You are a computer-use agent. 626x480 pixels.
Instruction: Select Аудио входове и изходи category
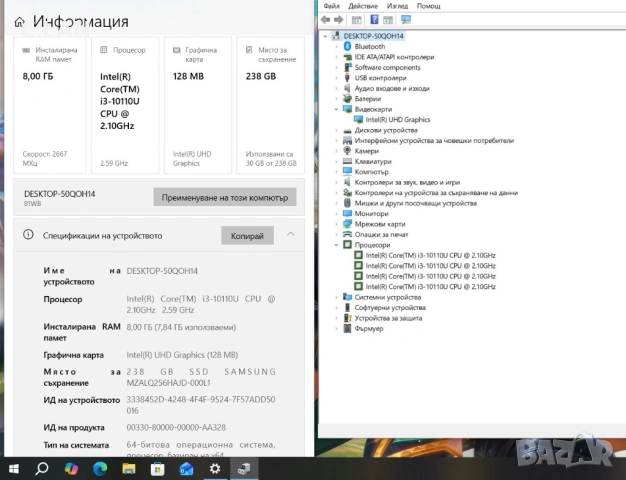tap(392, 88)
